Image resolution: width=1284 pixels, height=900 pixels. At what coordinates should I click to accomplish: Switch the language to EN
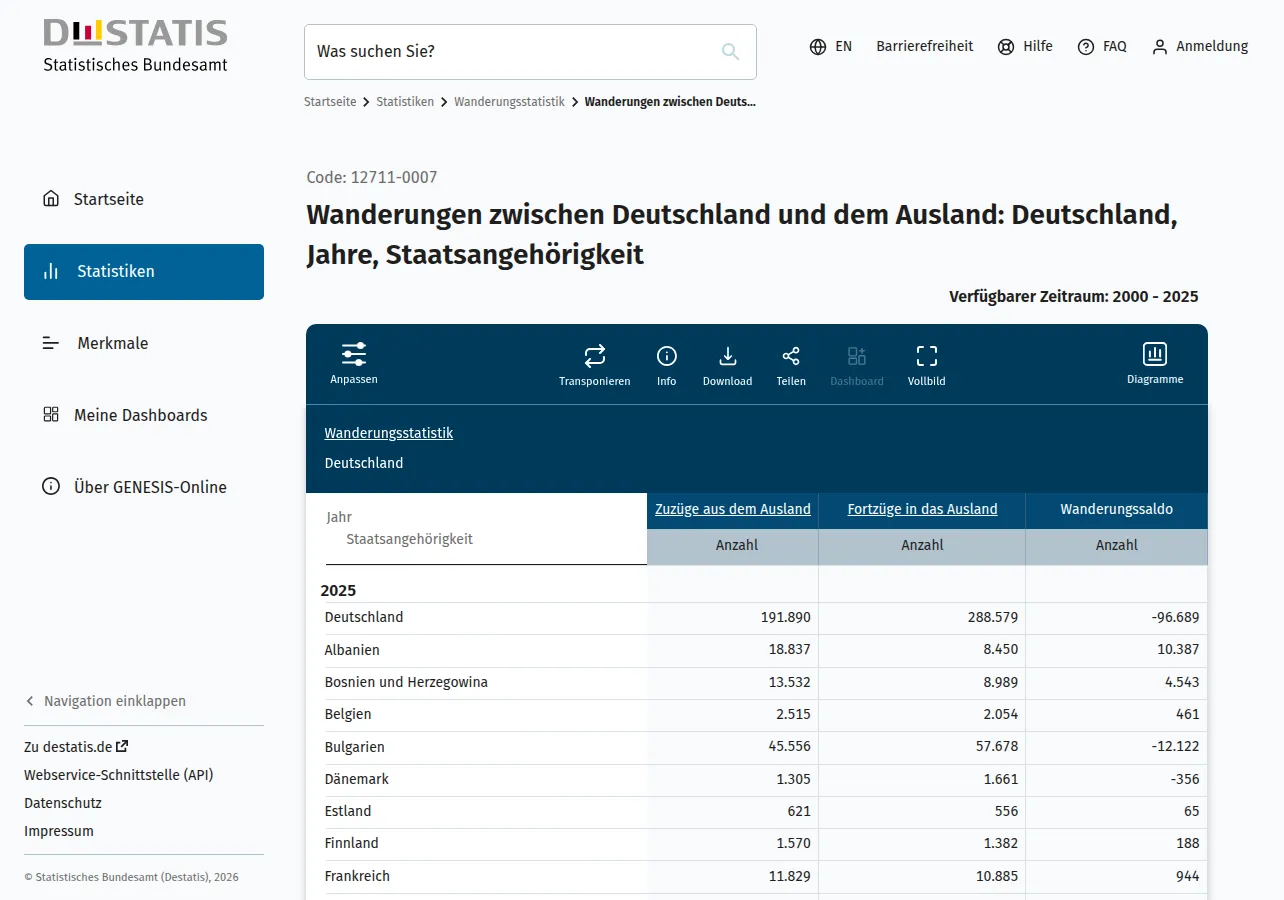[831, 46]
